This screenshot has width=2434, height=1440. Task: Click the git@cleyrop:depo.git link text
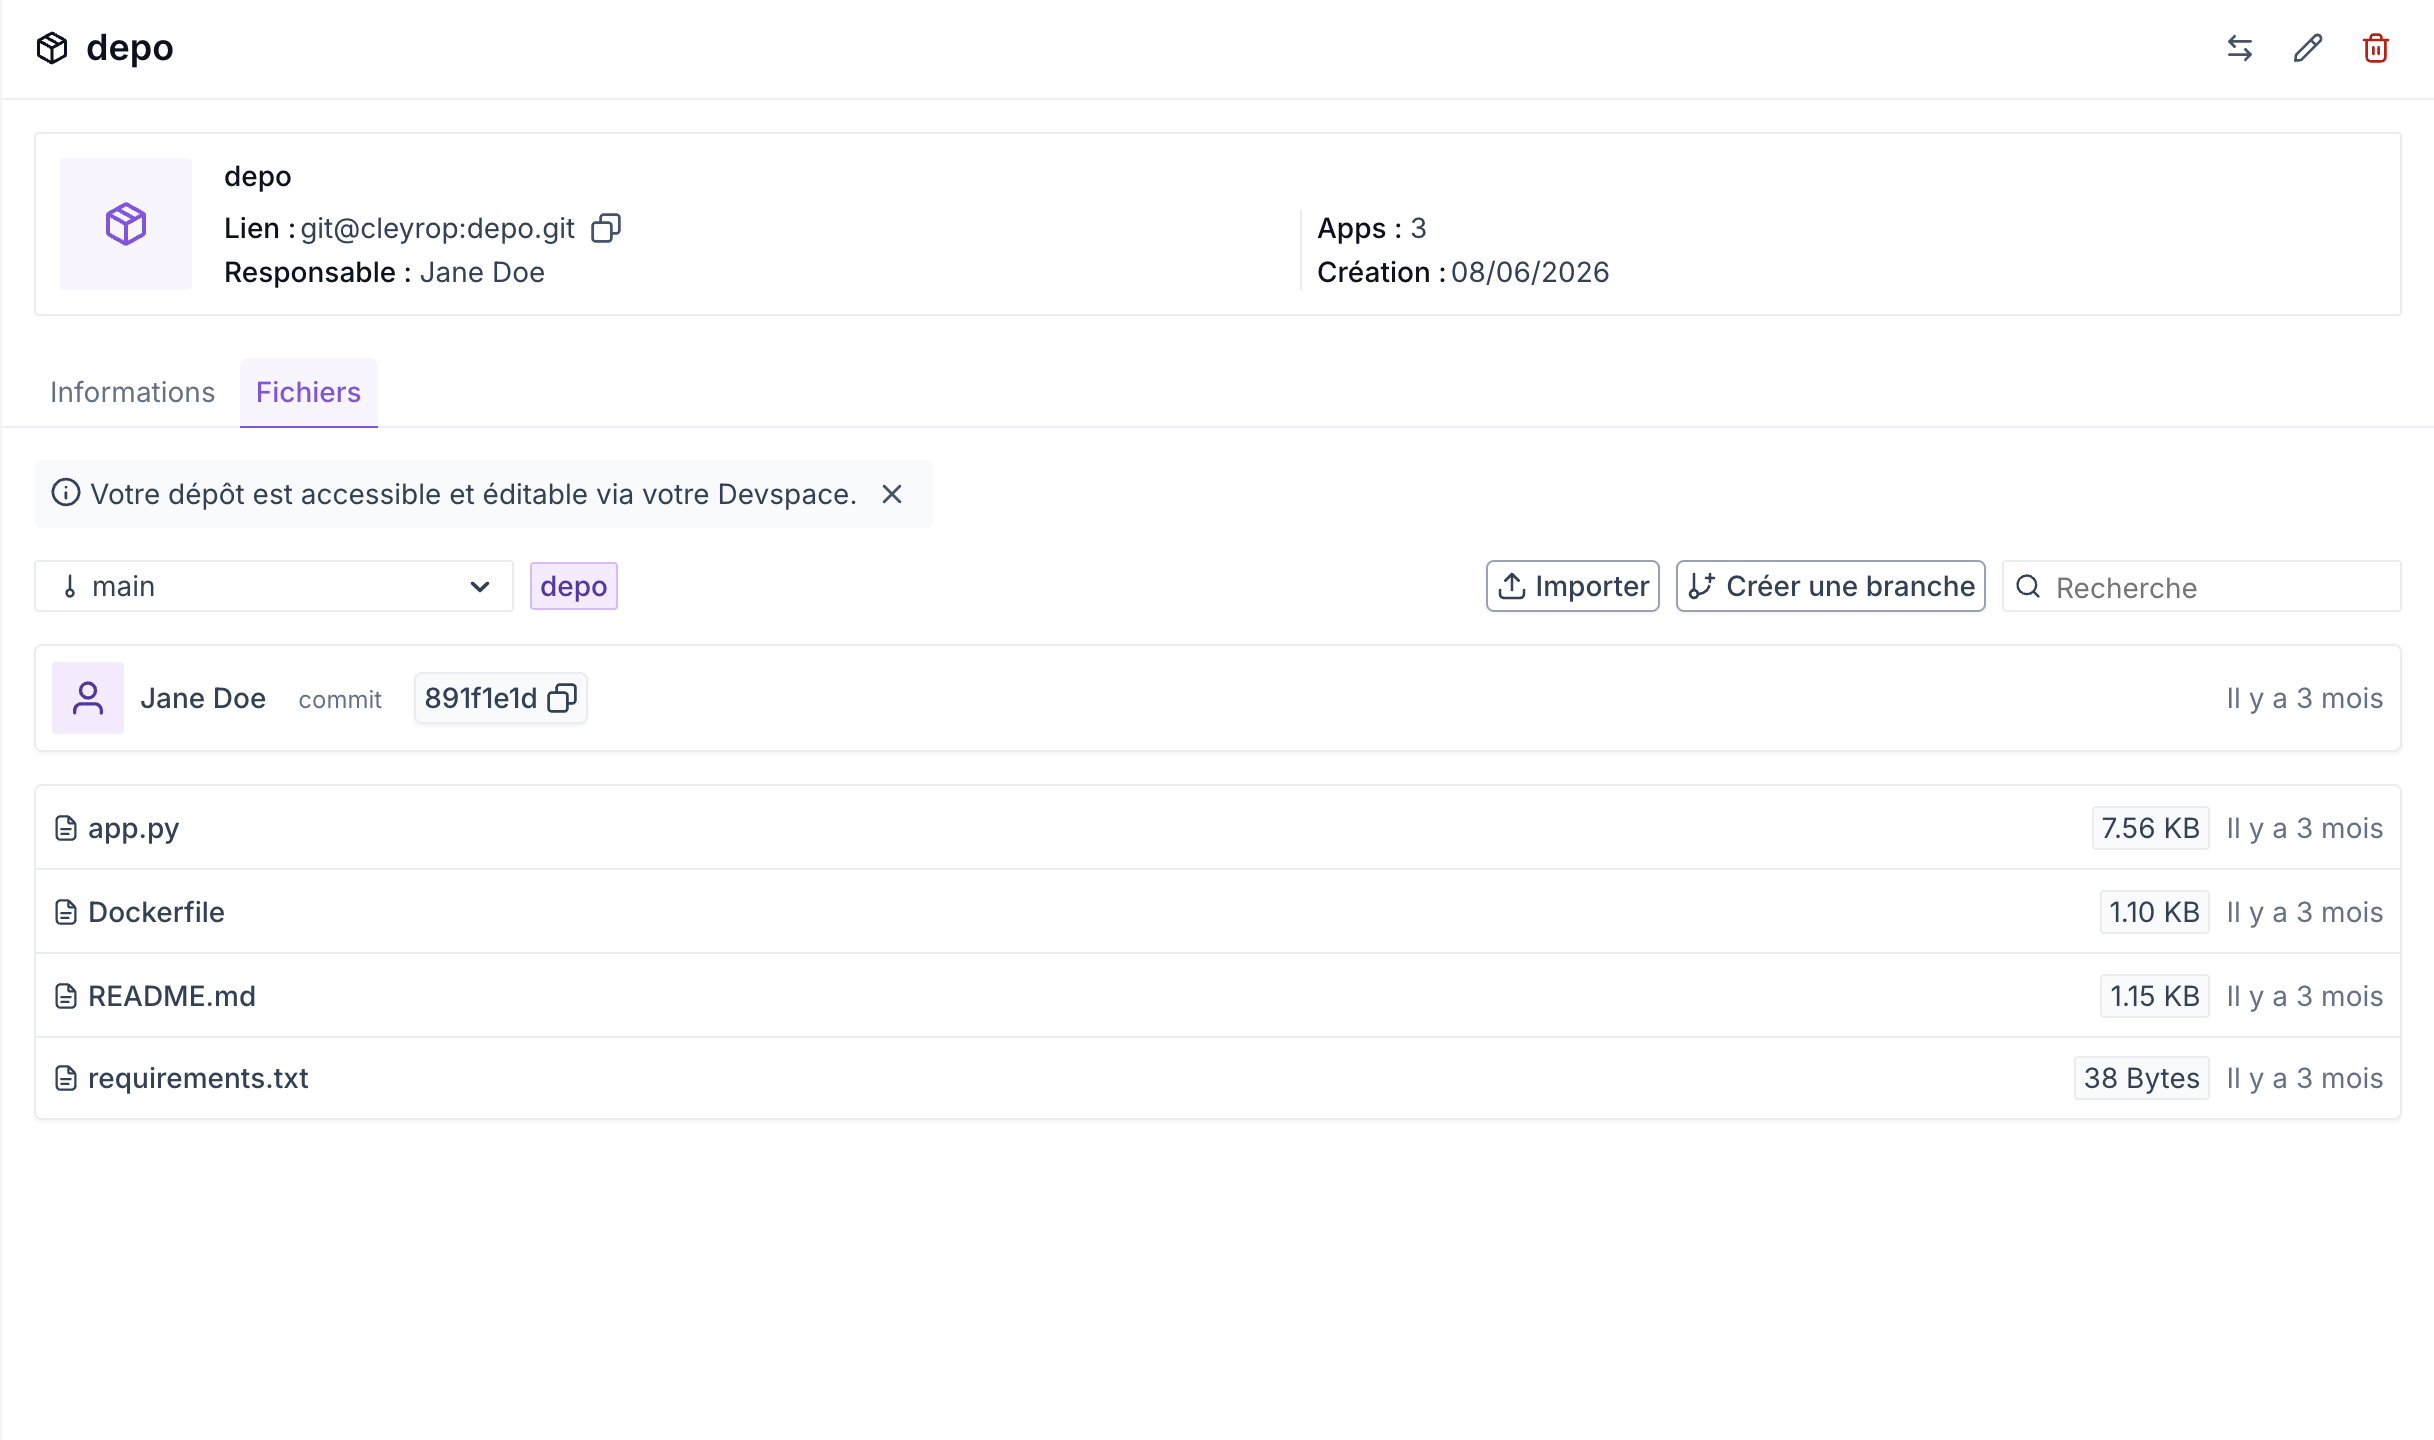pos(438,228)
